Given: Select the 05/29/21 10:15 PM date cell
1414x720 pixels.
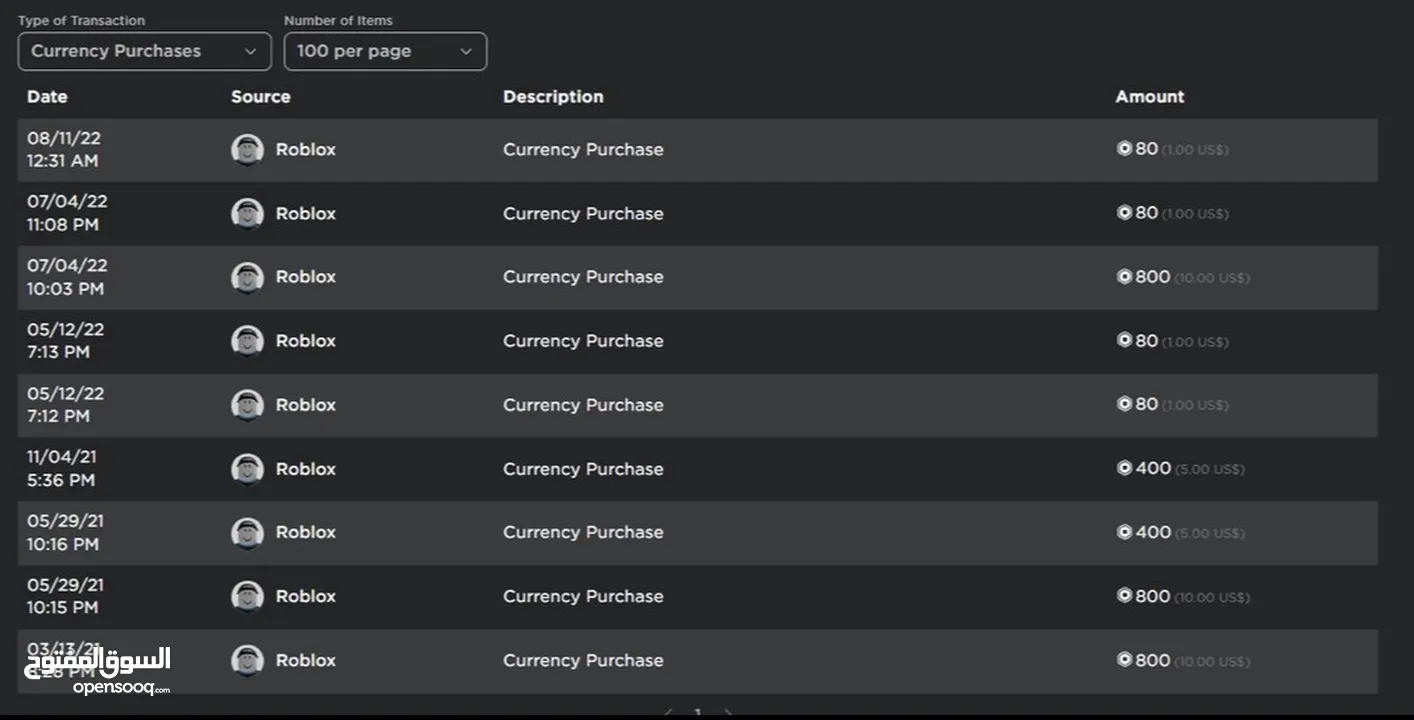Looking at the screenshot, I should [65, 596].
